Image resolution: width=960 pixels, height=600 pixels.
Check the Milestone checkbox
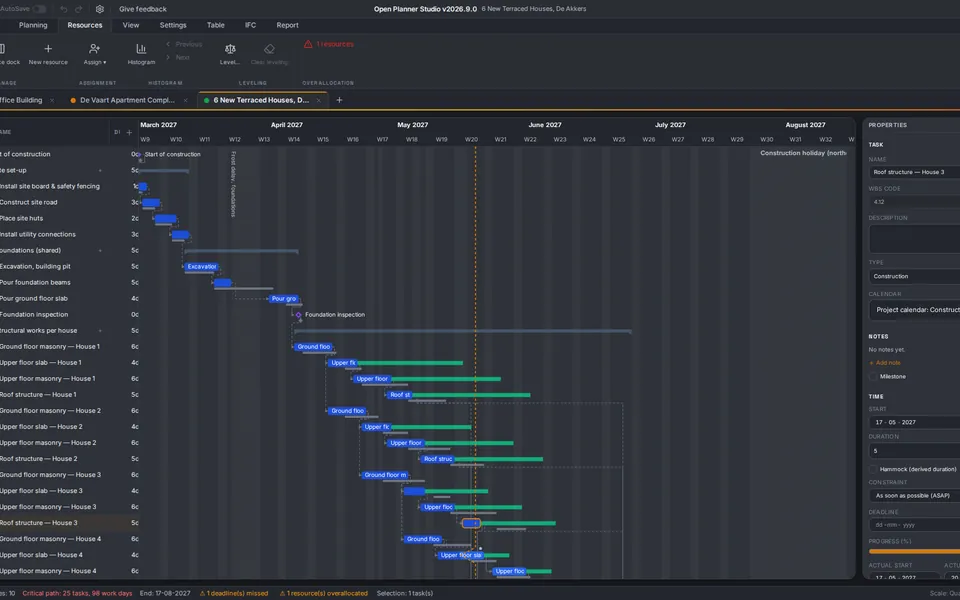[873, 377]
